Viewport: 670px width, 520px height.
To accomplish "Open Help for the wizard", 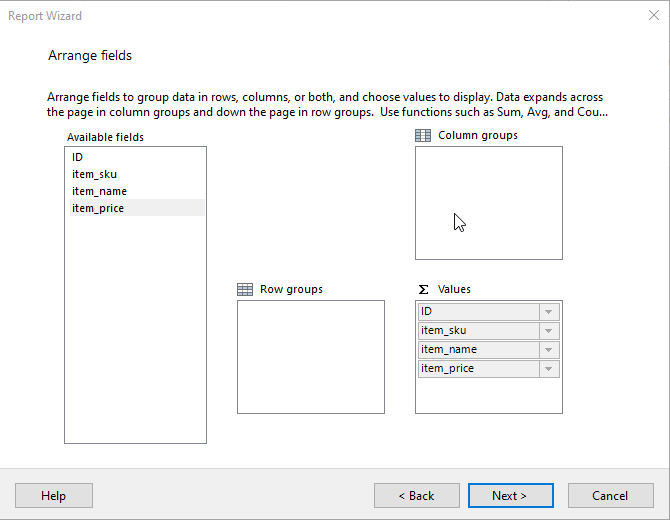I will (54, 496).
